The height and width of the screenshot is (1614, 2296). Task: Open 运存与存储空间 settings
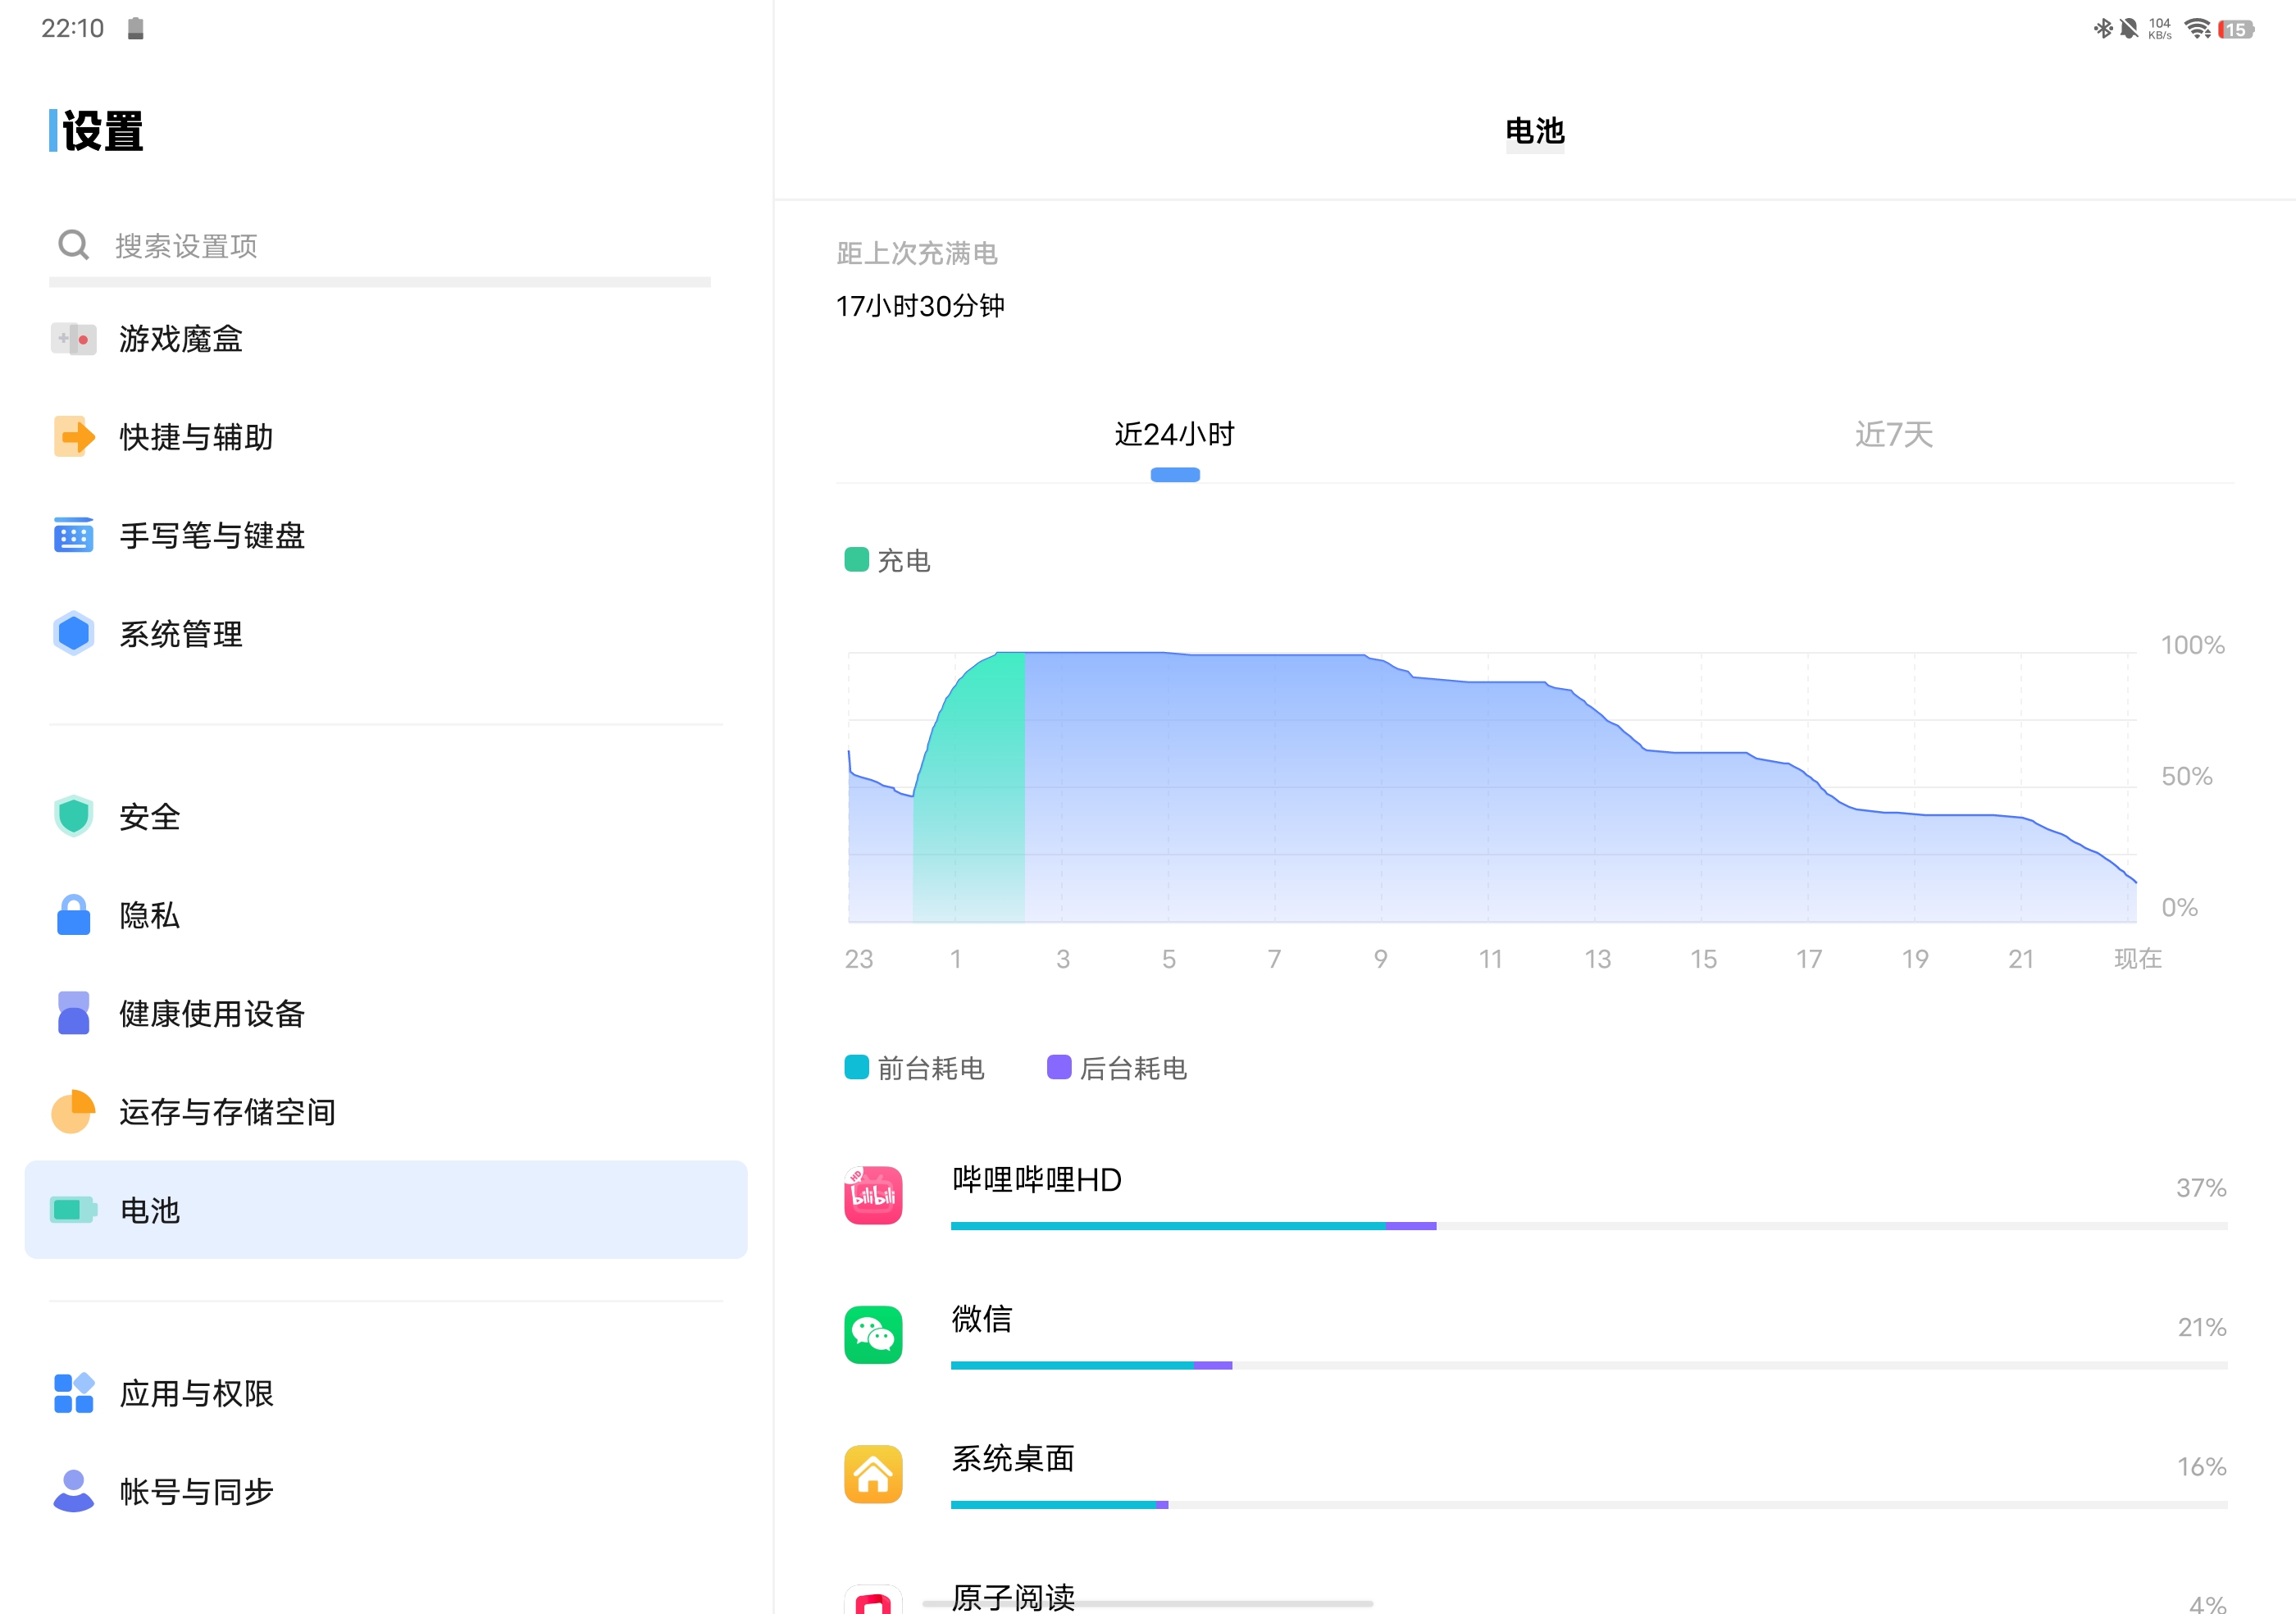386,1112
